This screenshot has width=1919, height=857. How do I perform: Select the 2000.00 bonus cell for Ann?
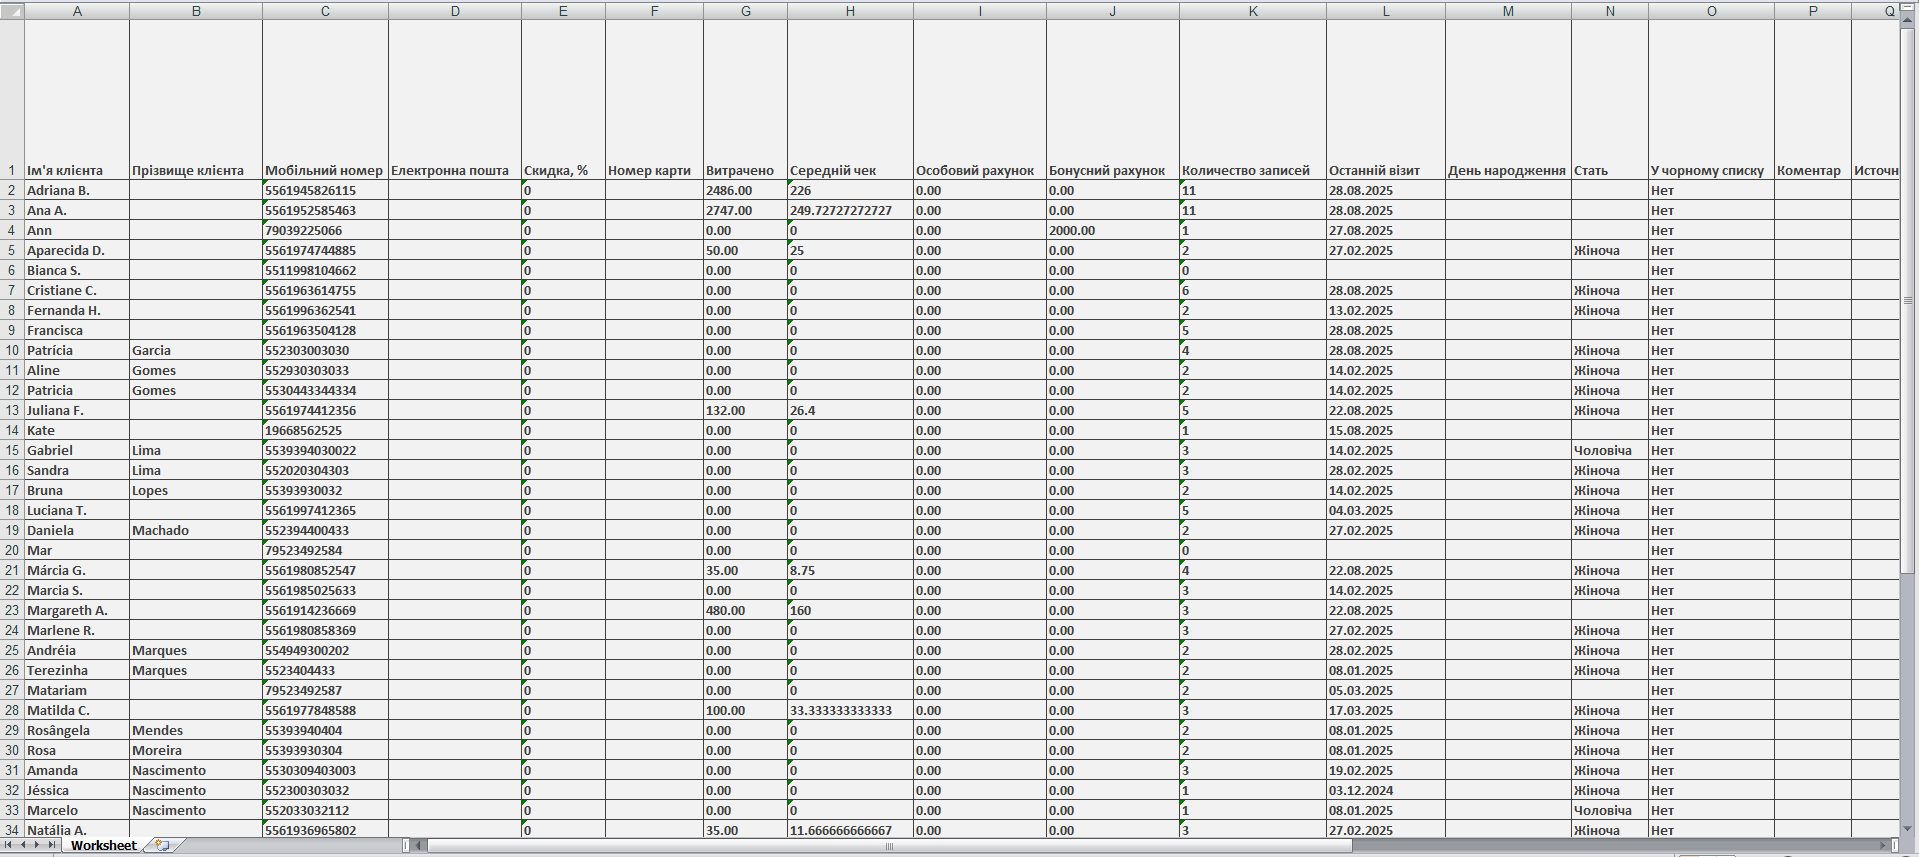tap(1112, 230)
